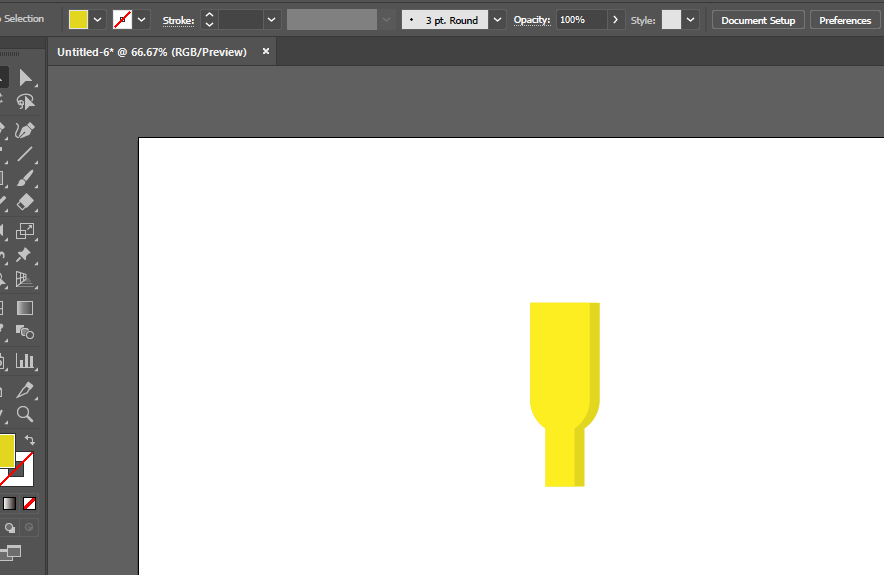Select the Paintbrush tool
The image size is (884, 575).
(x=25, y=178)
